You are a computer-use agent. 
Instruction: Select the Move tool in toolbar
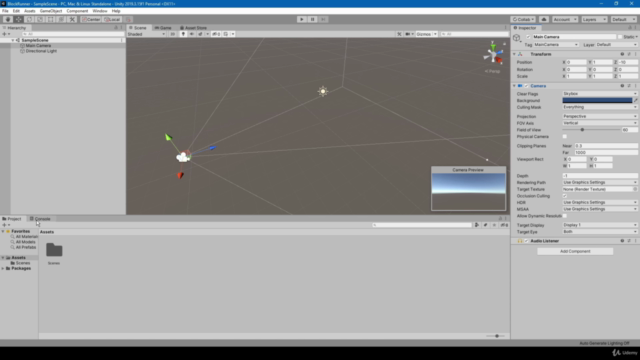(18, 19)
